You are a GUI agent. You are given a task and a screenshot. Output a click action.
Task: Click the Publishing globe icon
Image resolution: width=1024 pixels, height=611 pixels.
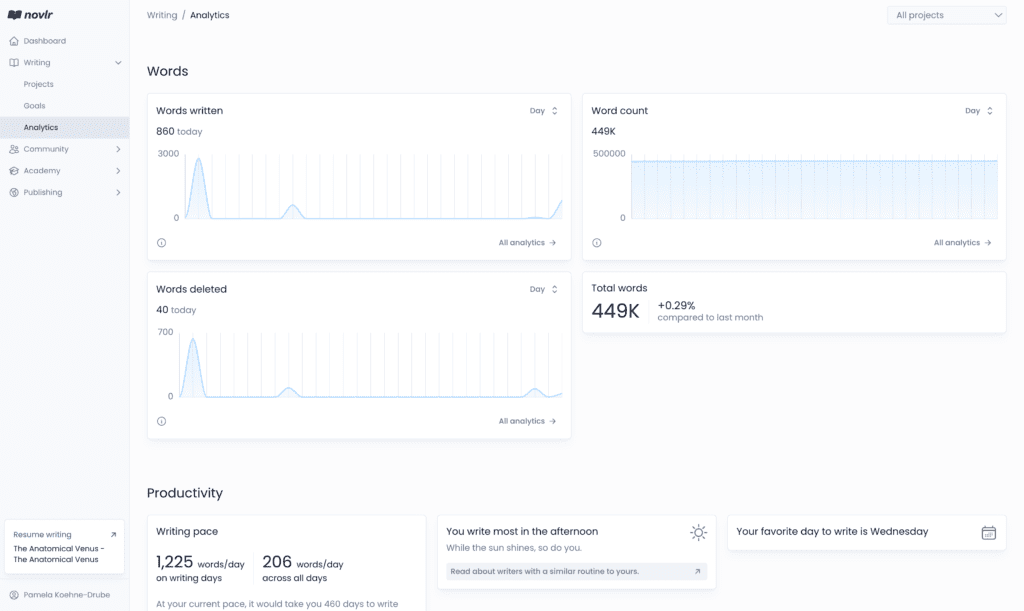[x=14, y=192]
